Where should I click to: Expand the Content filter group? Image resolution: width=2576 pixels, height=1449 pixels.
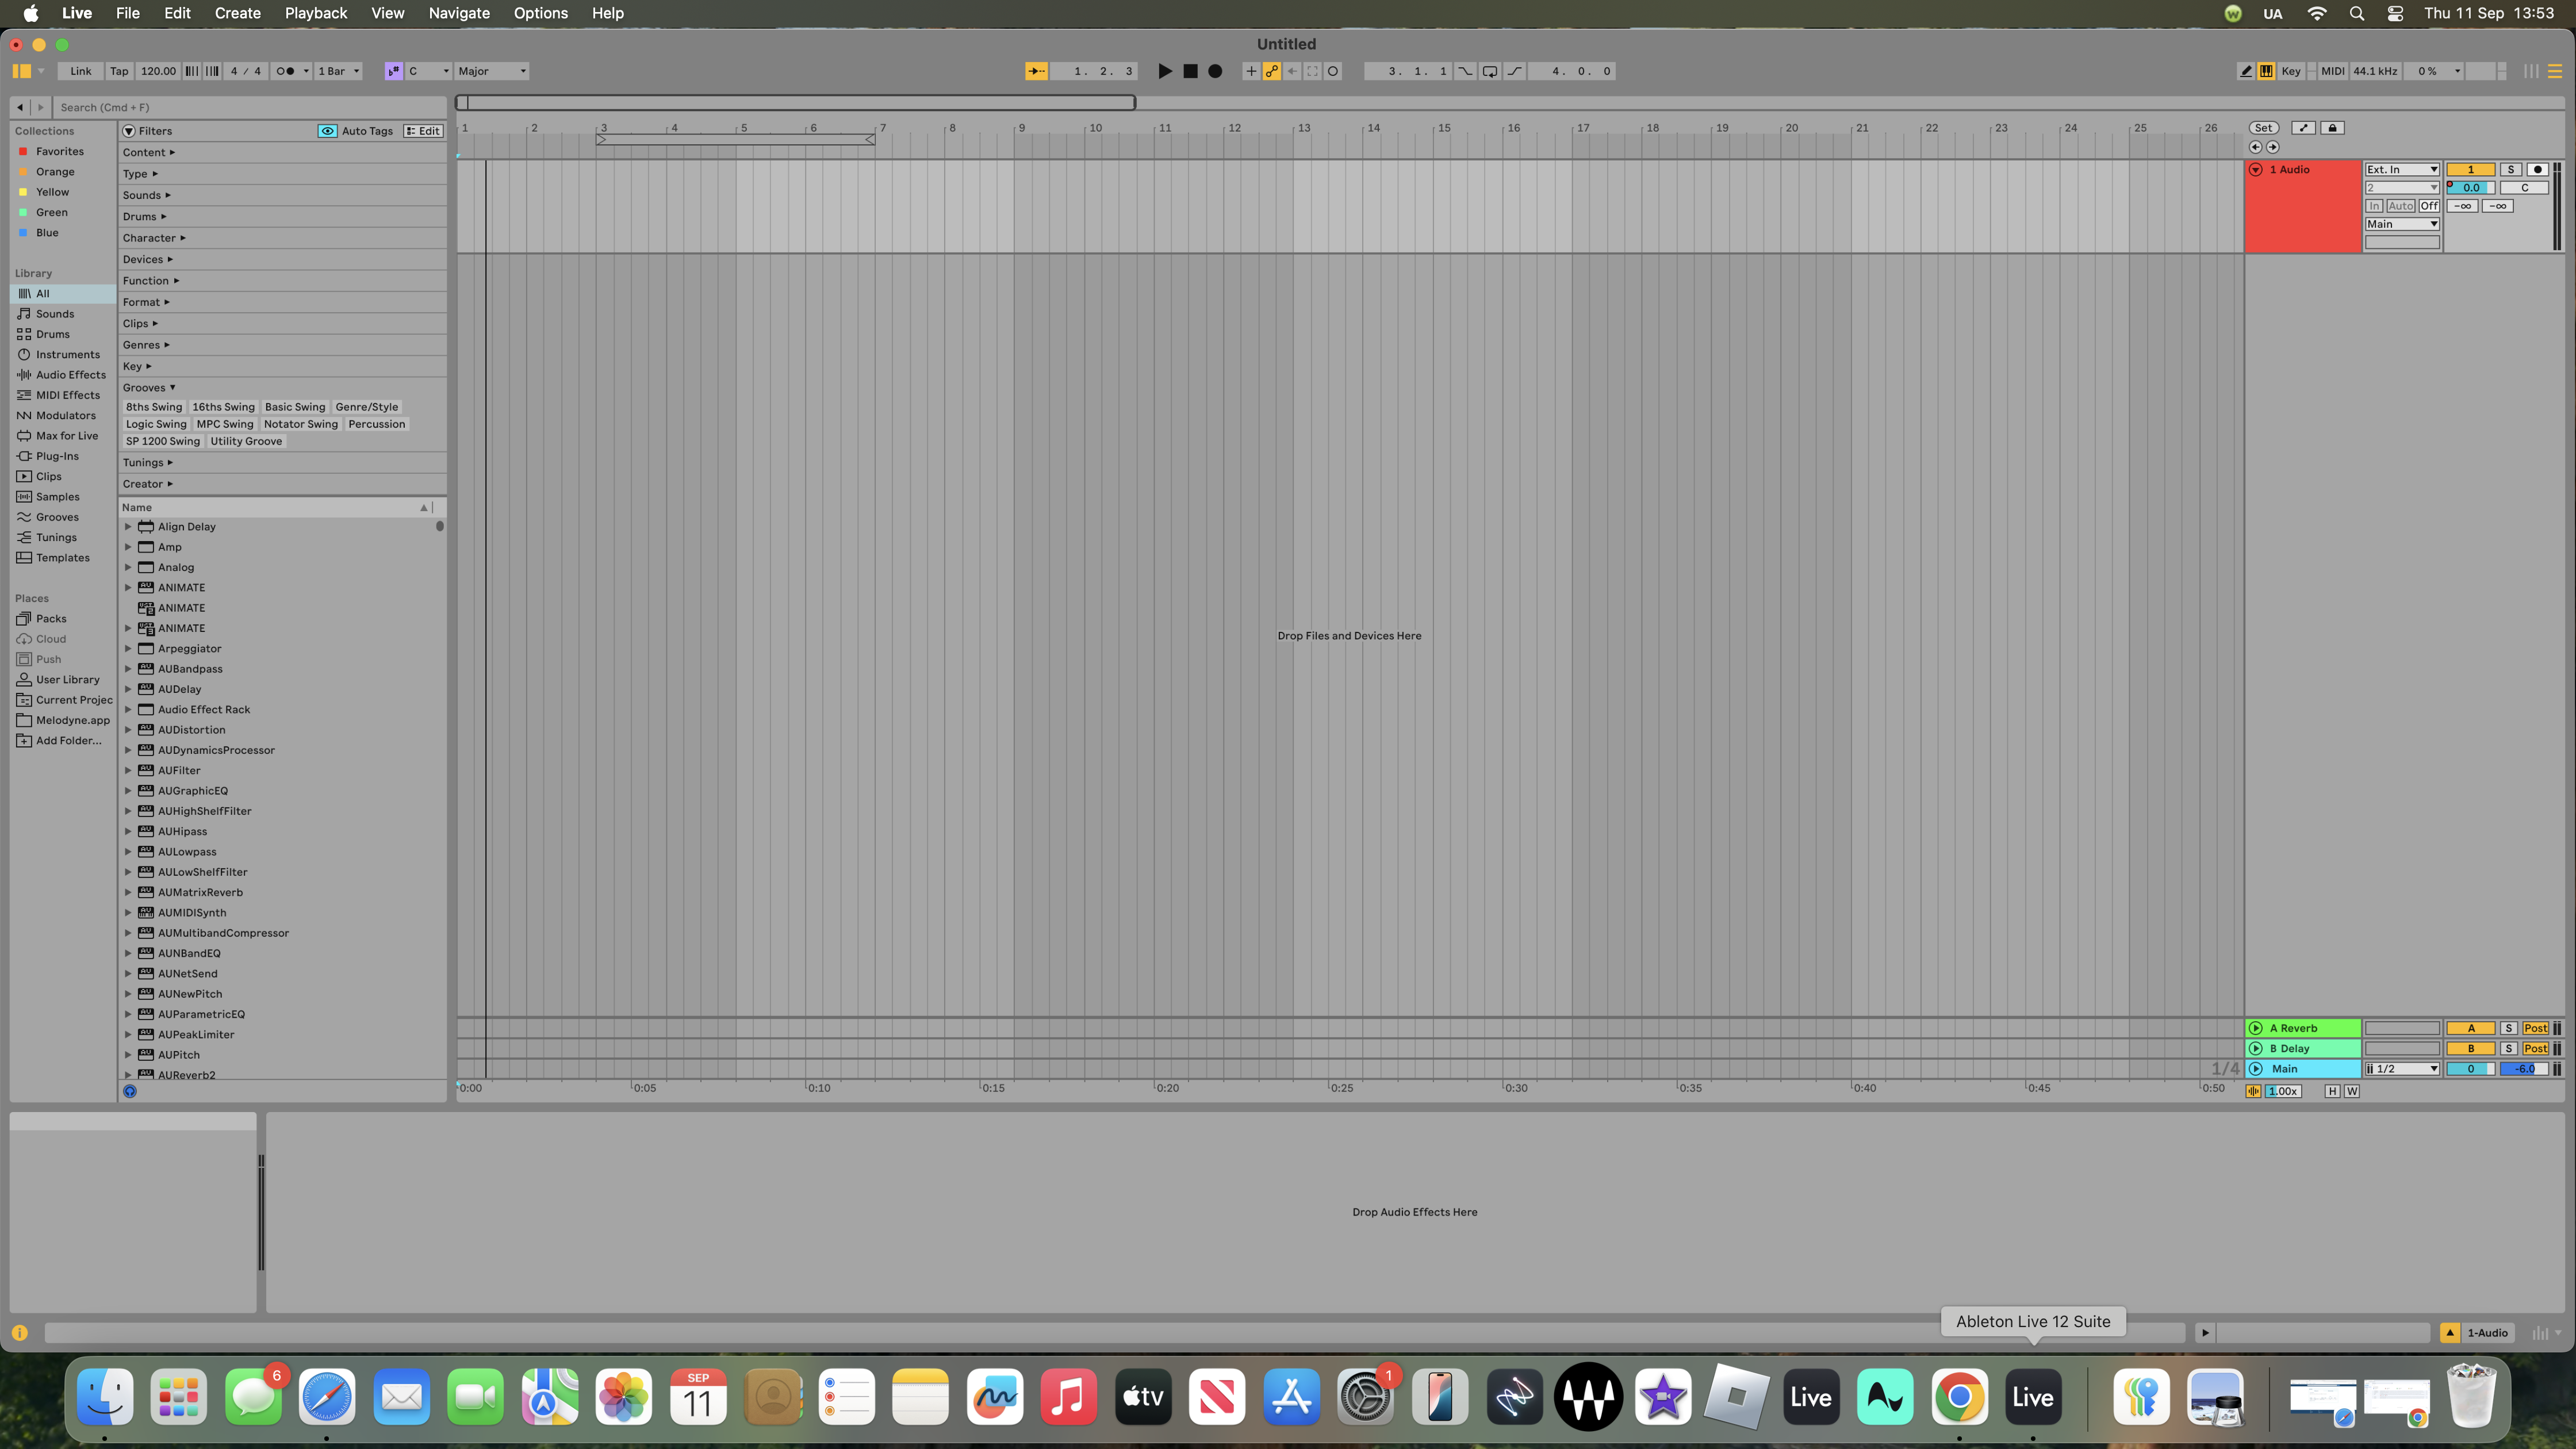[x=148, y=152]
